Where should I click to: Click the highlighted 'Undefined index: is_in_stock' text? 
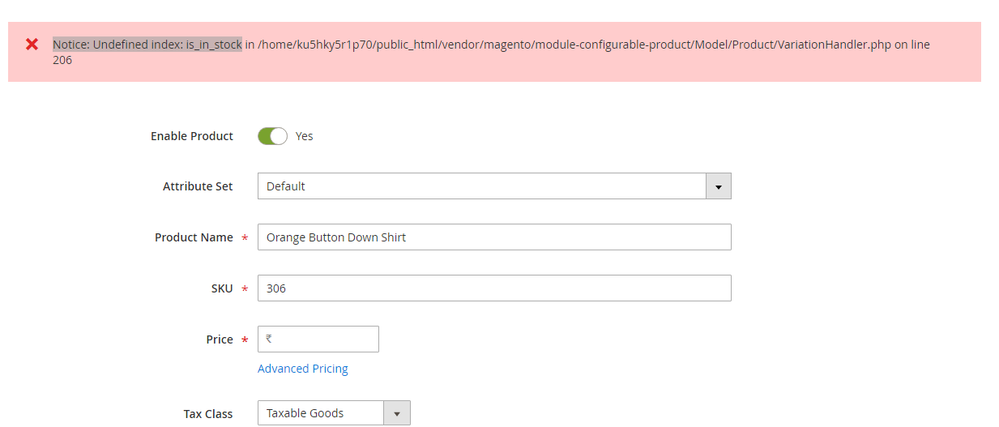point(168,45)
